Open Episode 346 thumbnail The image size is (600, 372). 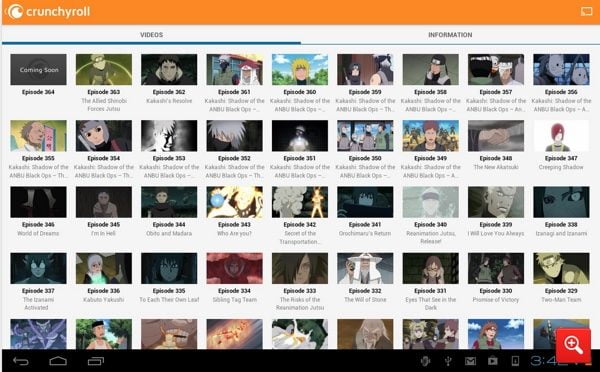click(x=38, y=202)
